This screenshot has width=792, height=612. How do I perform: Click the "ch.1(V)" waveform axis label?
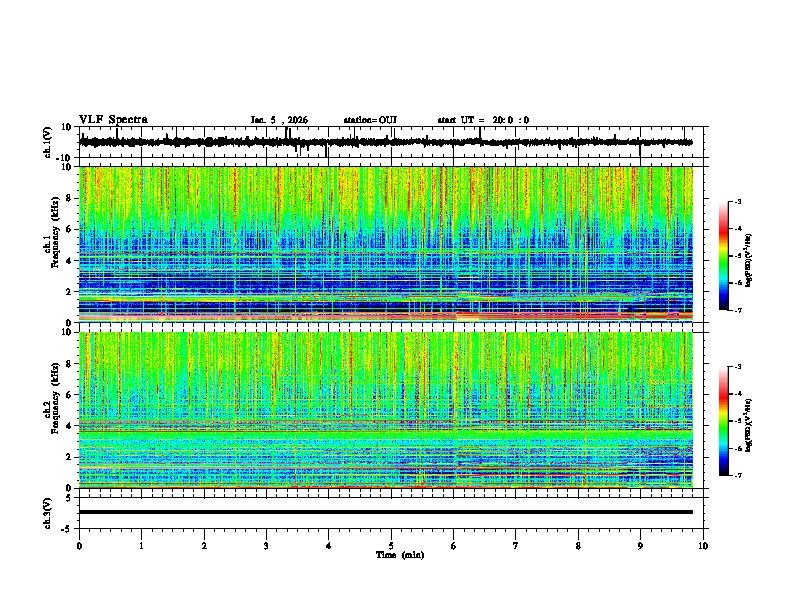[x=48, y=142]
